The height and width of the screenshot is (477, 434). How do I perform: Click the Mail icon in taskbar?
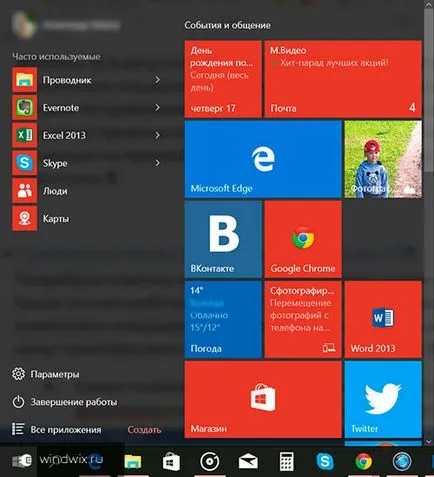[x=248, y=462]
